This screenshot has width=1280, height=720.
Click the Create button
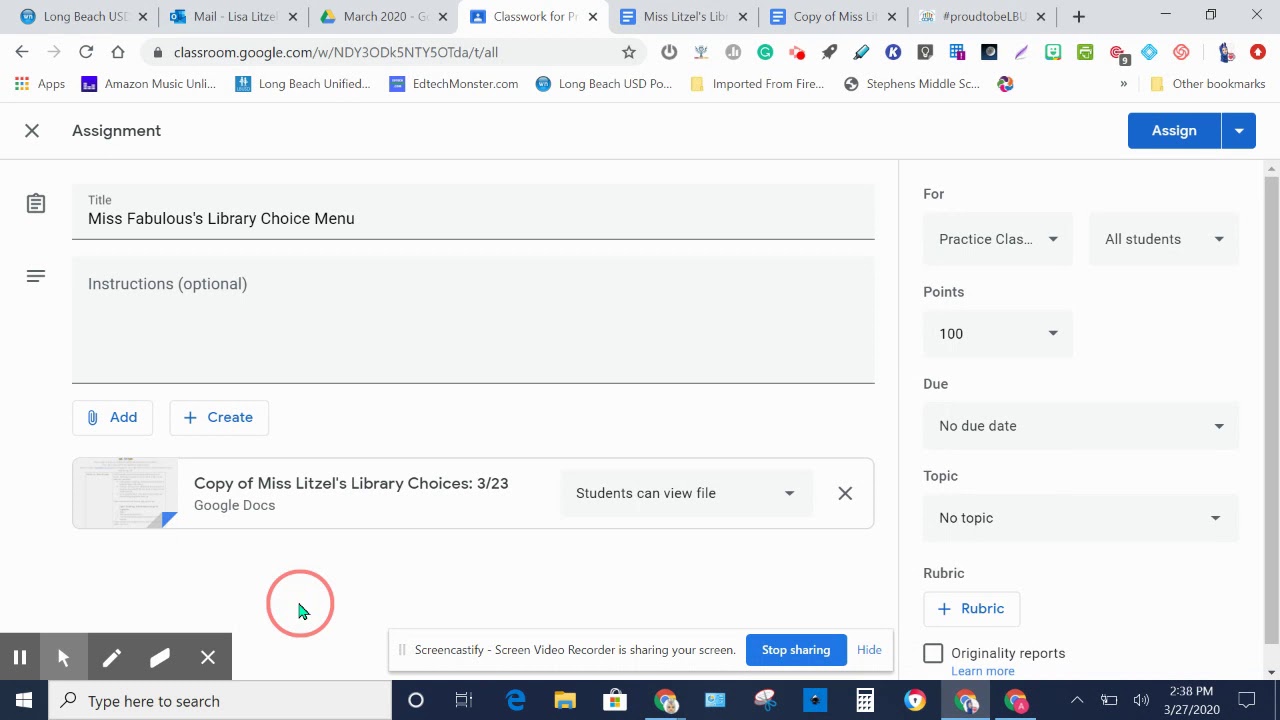coord(219,417)
